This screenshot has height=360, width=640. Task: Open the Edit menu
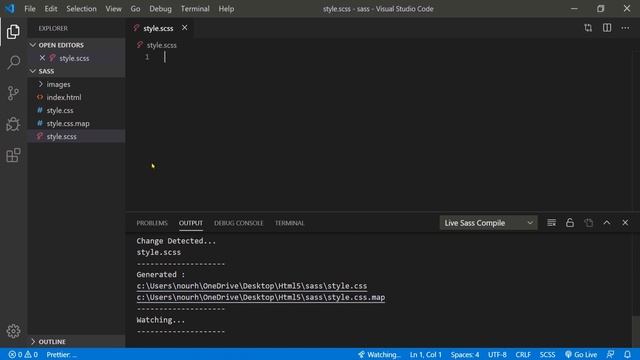pyautogui.click(x=51, y=9)
